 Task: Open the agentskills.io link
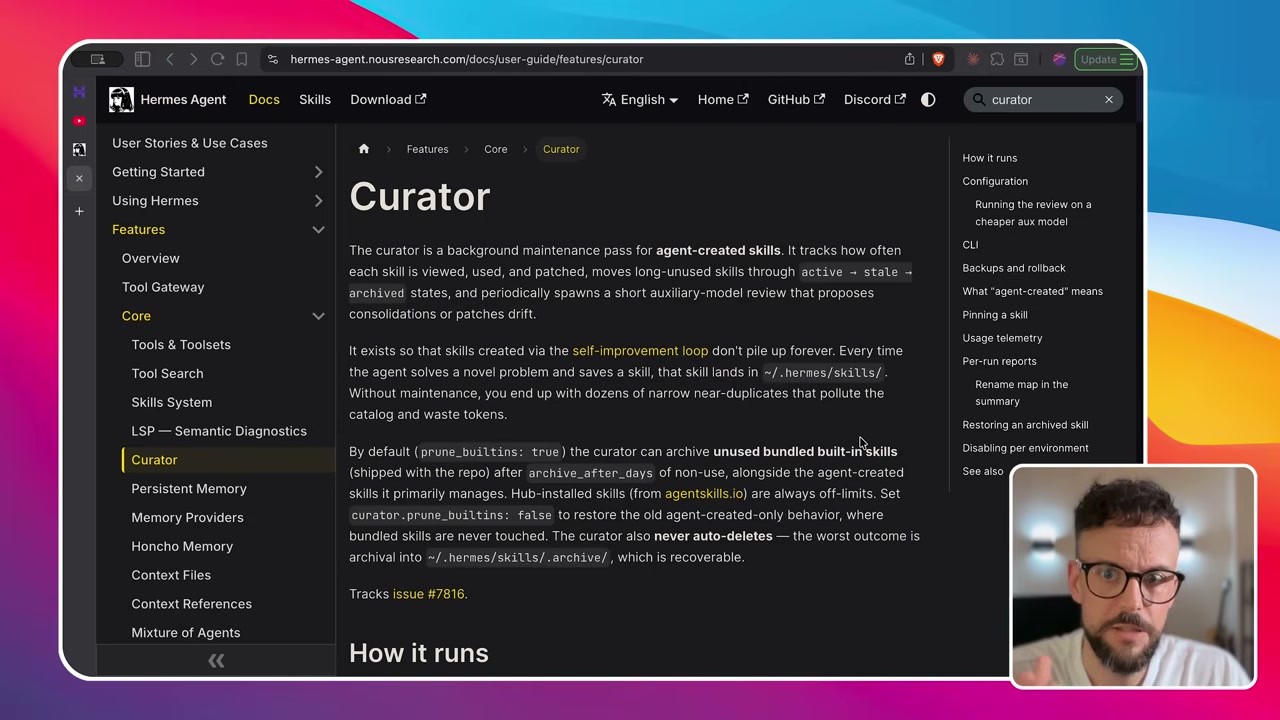pyautogui.click(x=704, y=494)
